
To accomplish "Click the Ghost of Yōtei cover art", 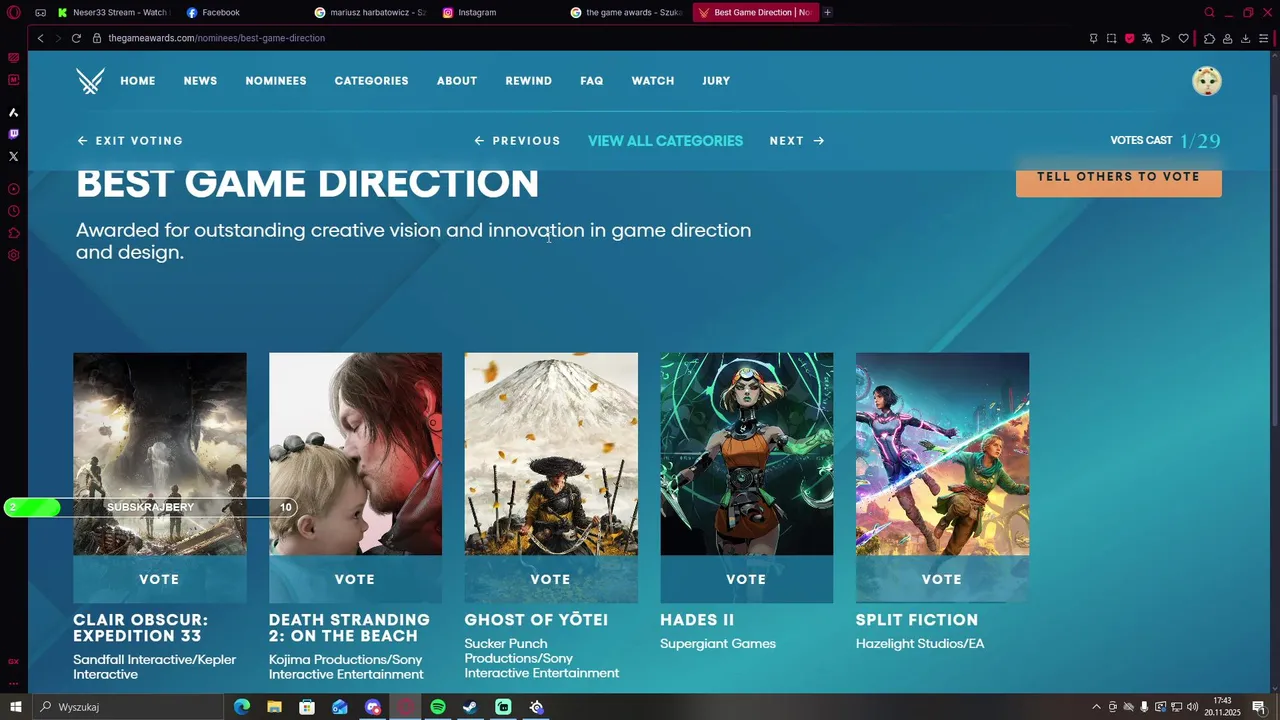I will (550, 454).
